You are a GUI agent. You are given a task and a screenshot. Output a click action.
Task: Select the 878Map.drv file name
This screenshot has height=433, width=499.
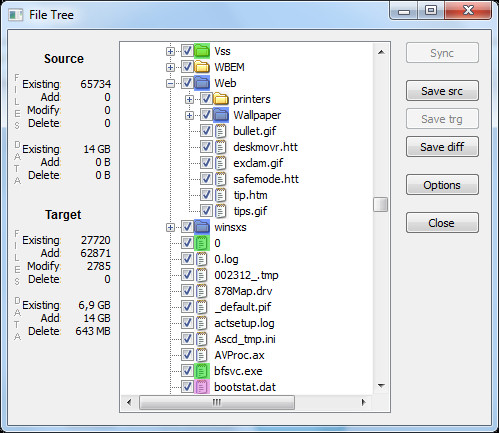243,291
